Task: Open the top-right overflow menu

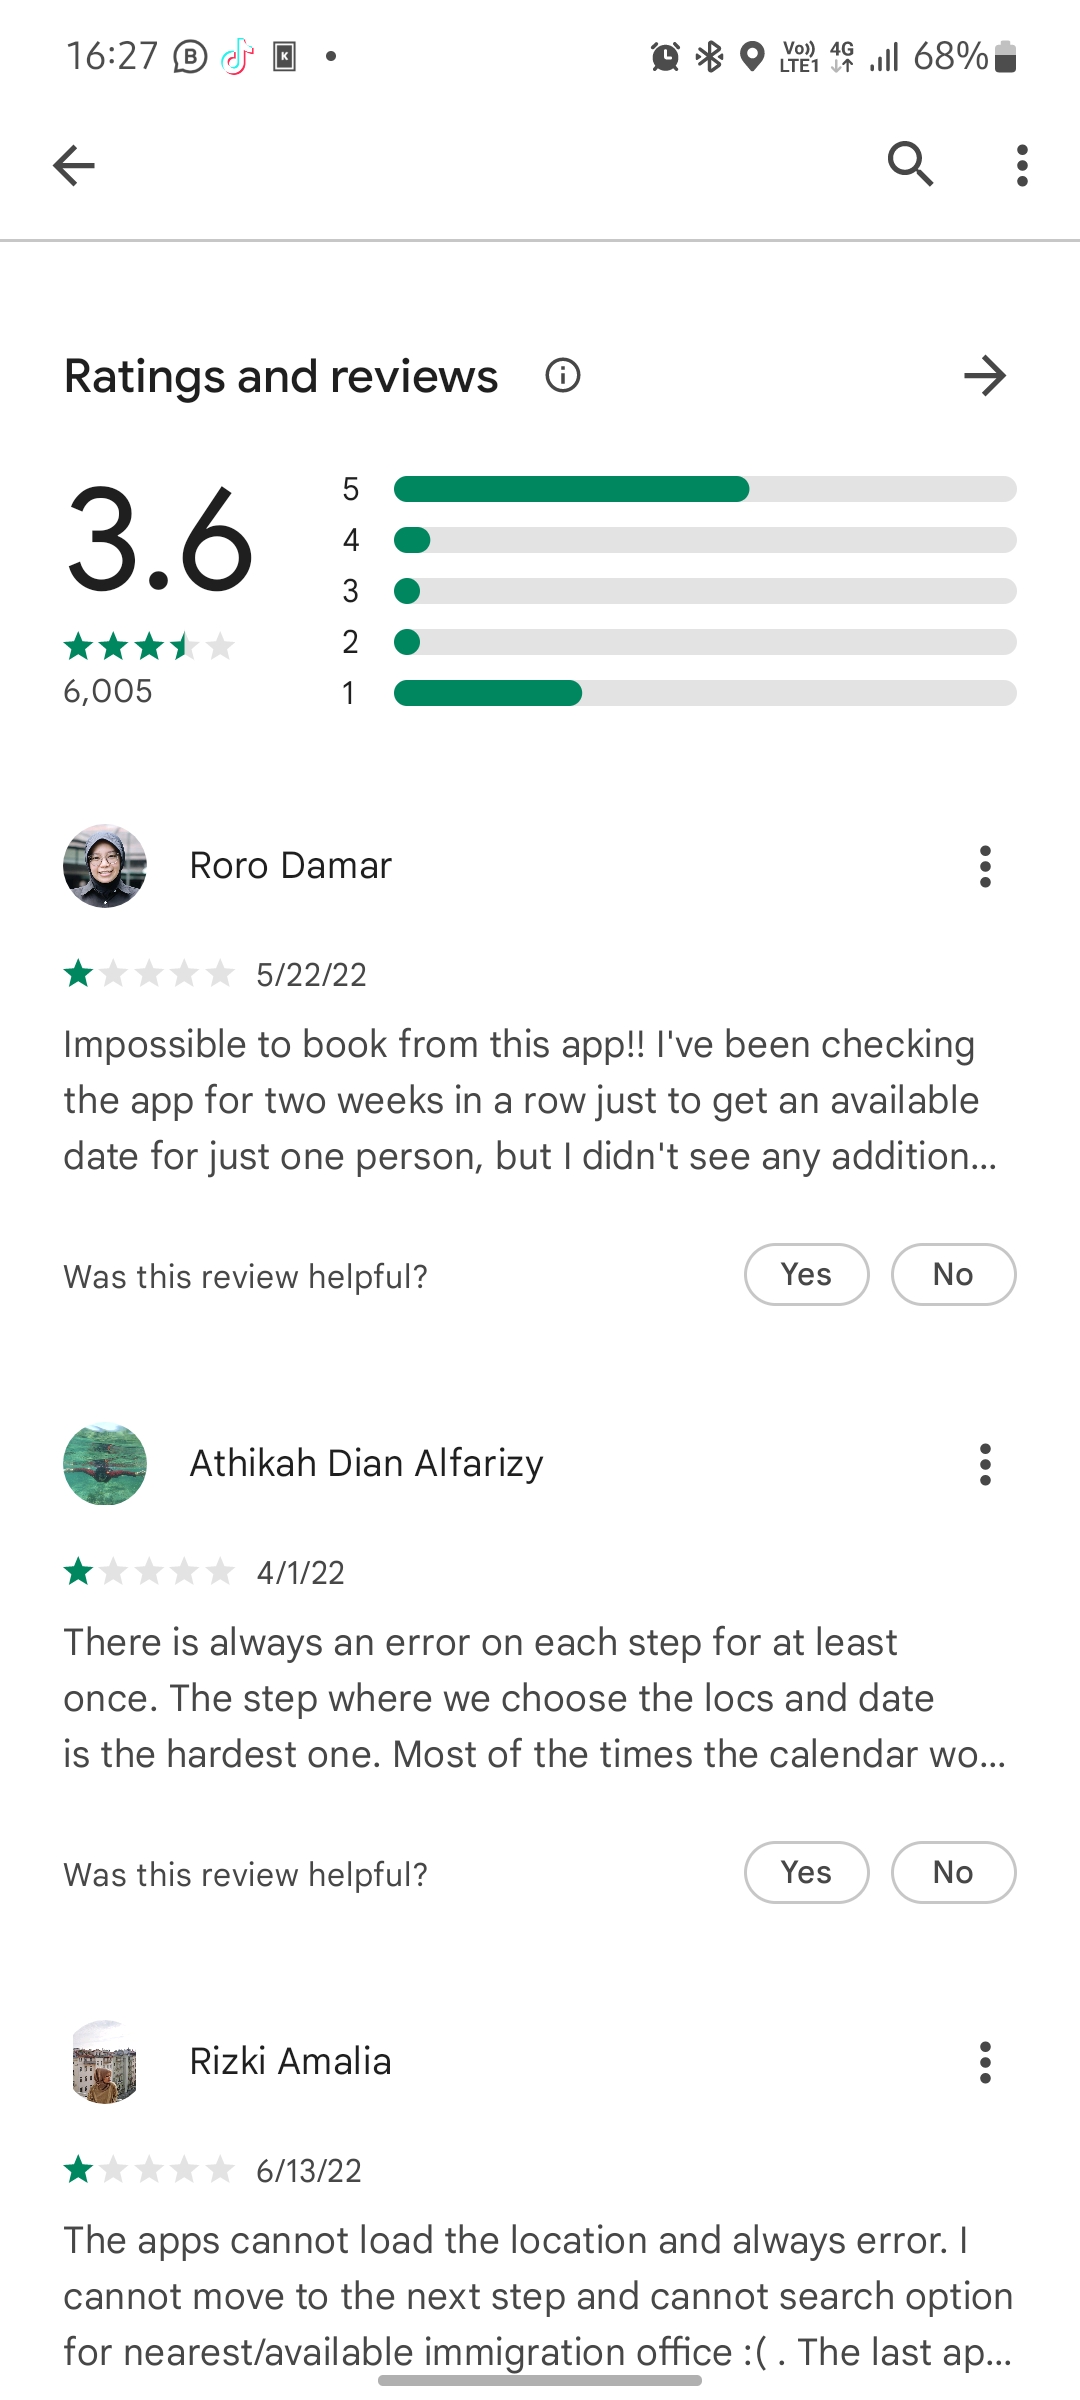Action: [x=1021, y=165]
